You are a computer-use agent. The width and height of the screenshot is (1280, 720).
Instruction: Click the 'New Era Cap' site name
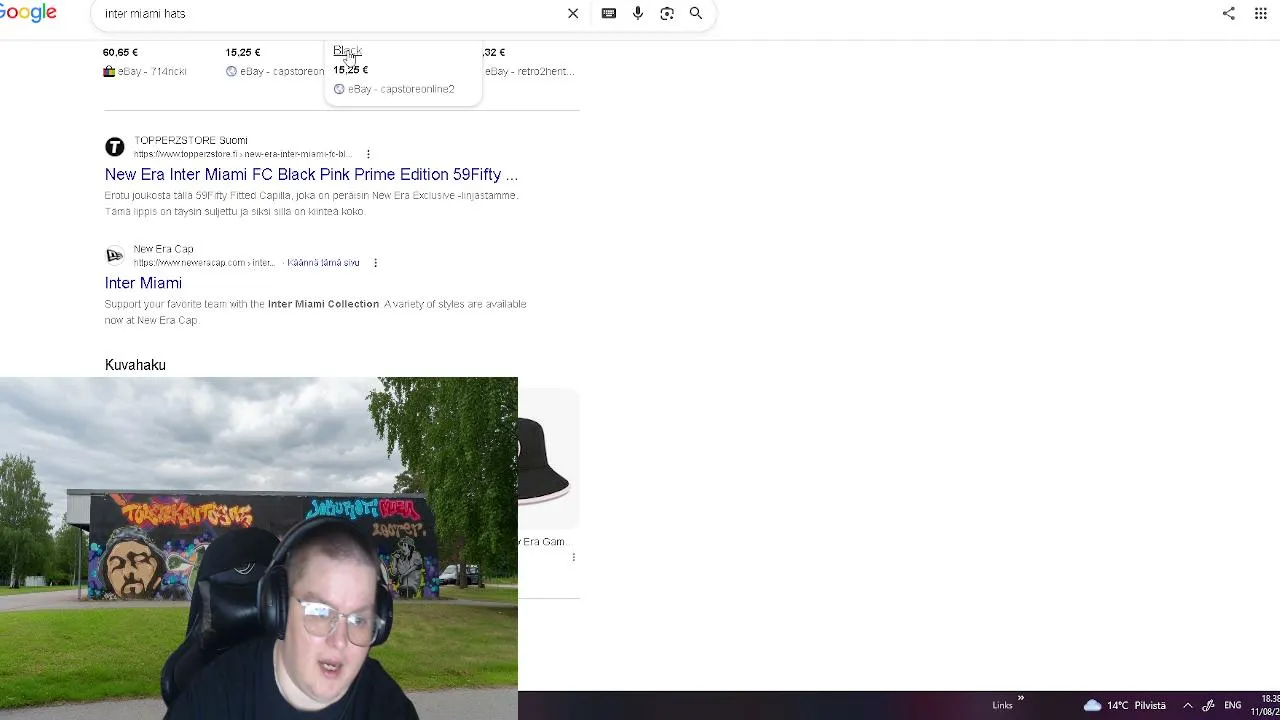click(x=164, y=249)
